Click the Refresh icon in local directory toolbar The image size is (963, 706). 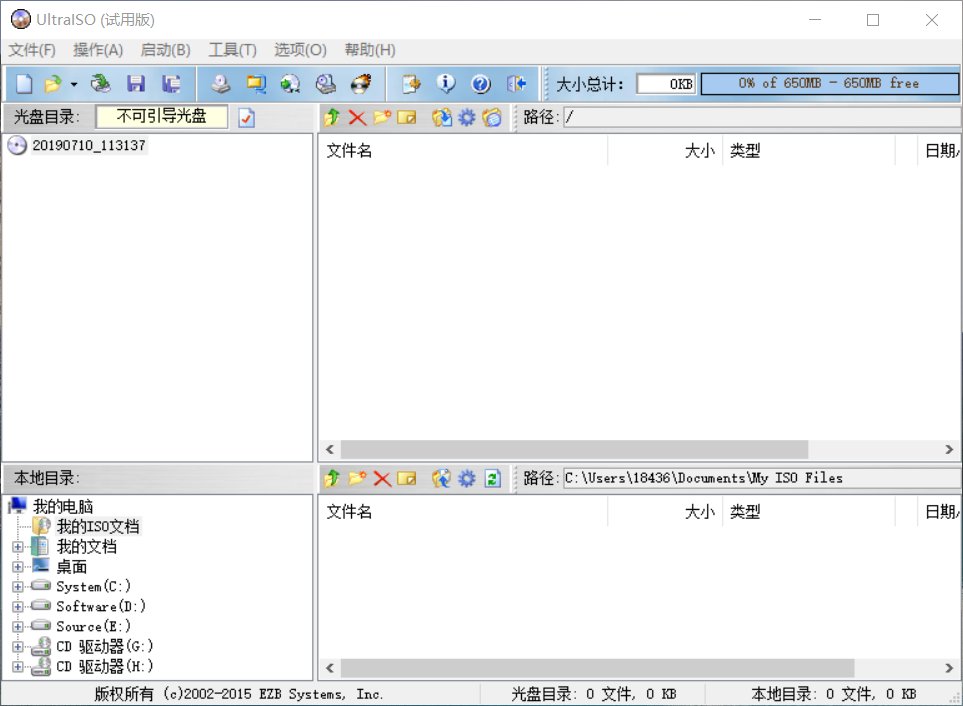[492, 479]
